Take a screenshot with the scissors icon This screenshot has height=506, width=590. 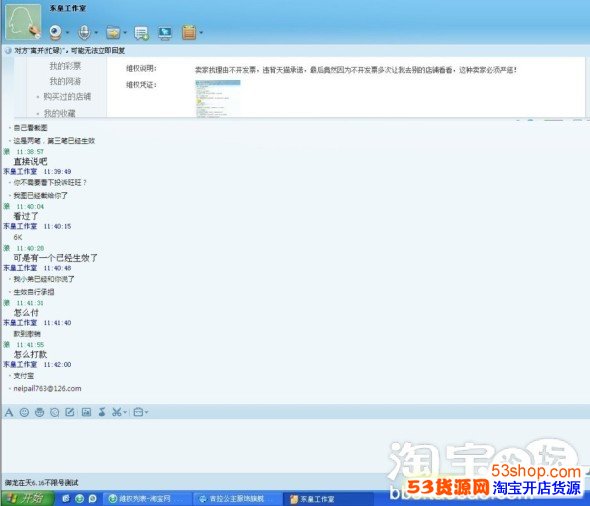117,412
